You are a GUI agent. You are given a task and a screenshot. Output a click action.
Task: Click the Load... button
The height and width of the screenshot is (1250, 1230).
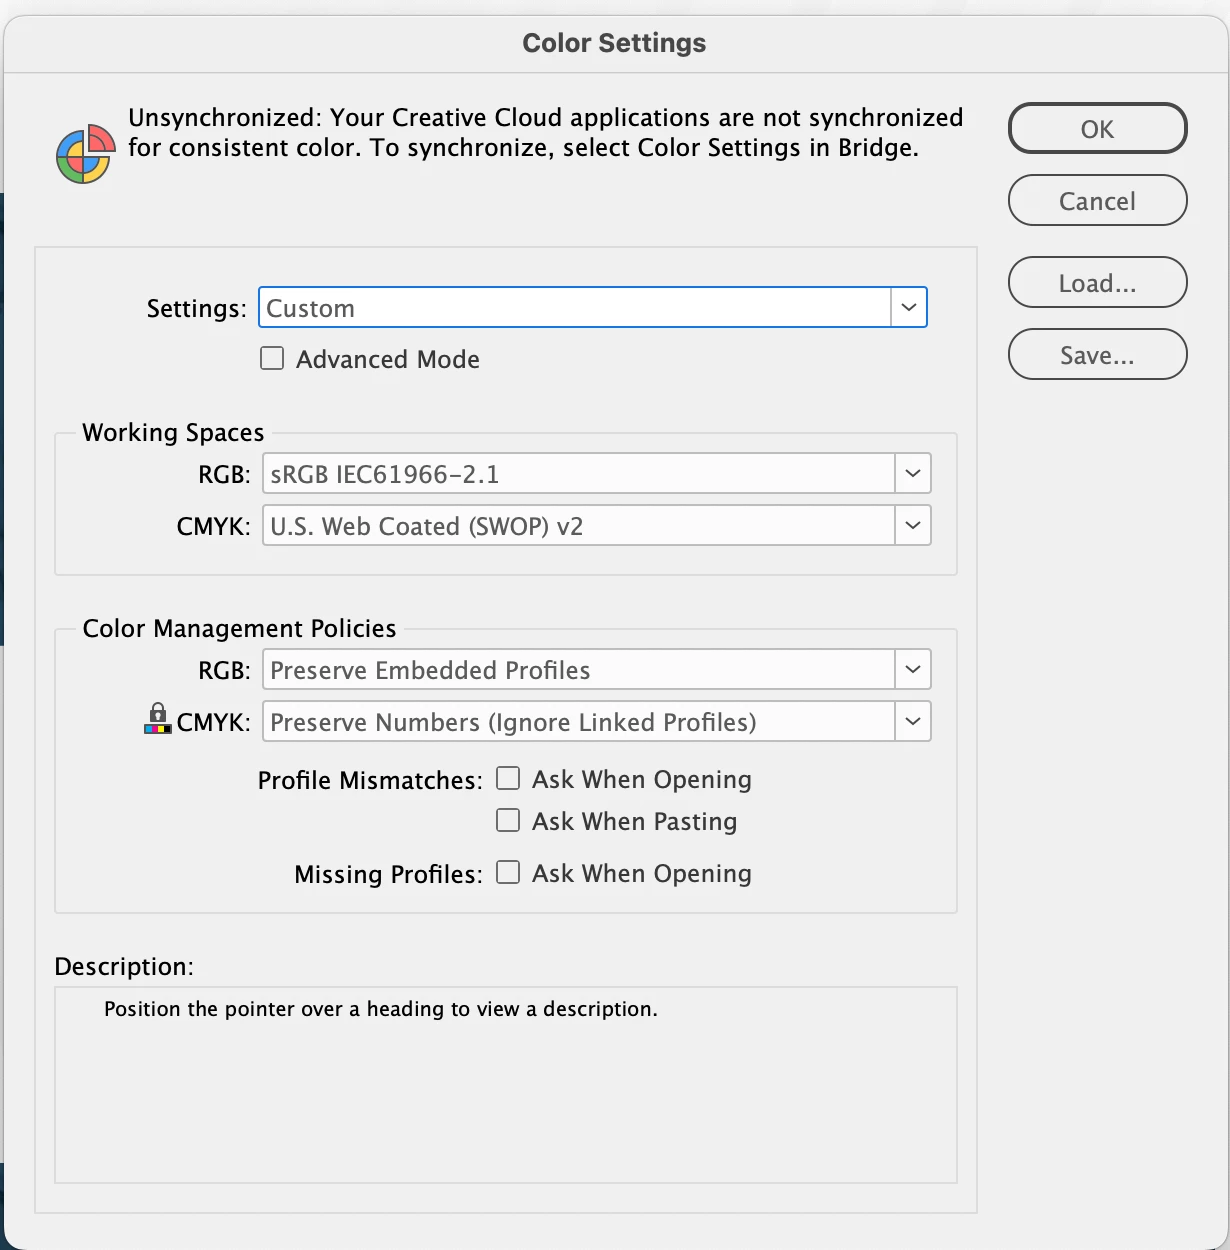(1097, 282)
